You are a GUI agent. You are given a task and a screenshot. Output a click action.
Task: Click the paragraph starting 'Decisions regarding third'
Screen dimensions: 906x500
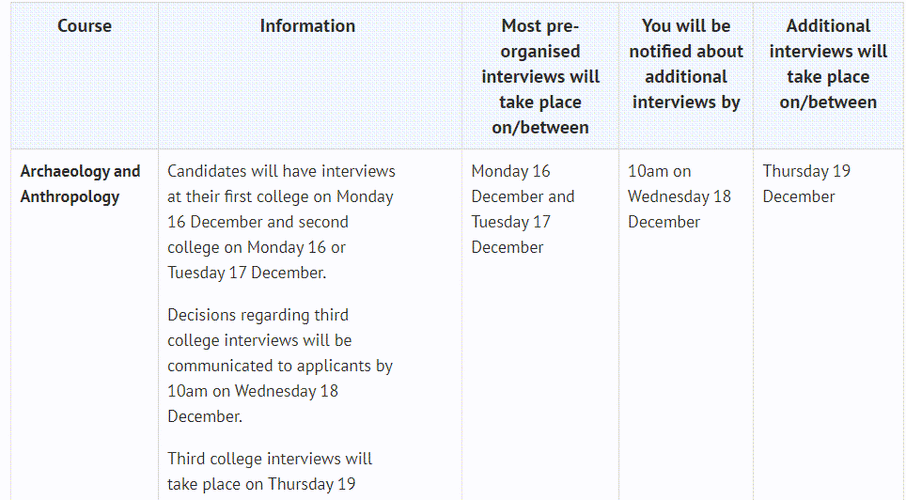pos(280,365)
